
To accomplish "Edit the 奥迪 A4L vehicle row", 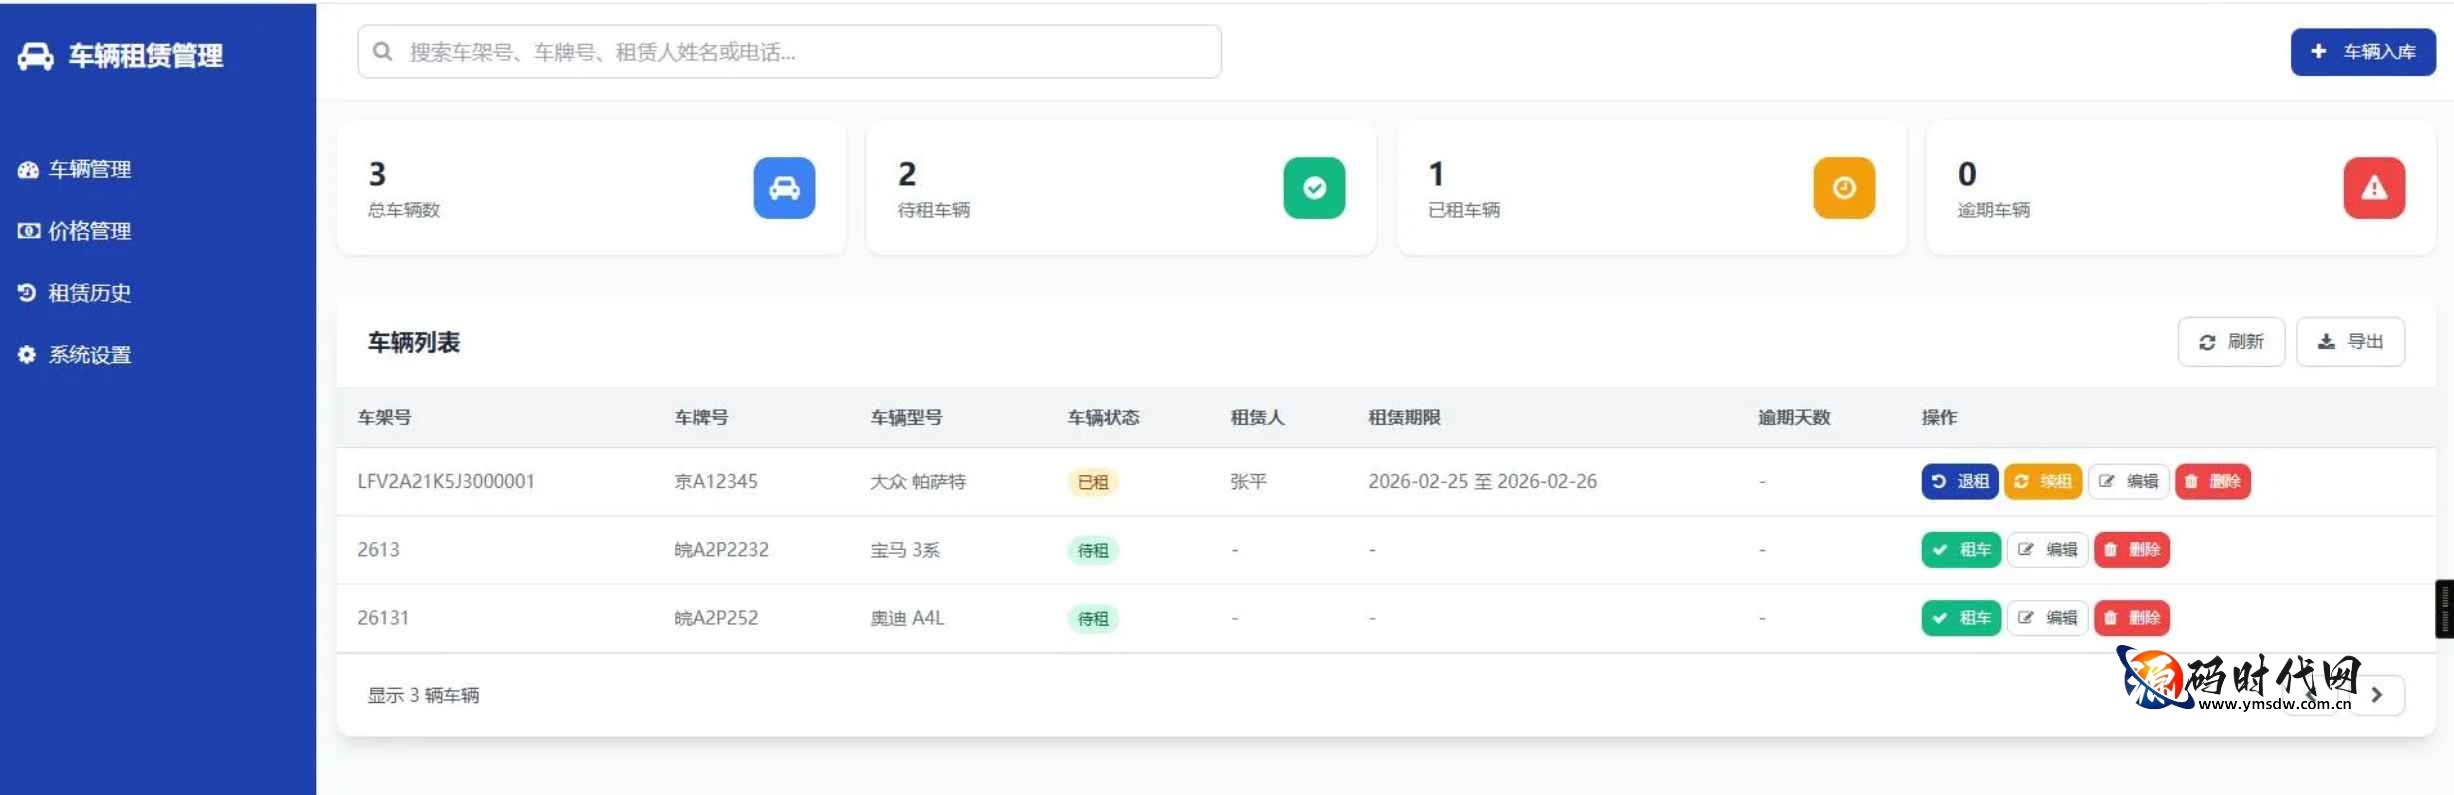I will [2047, 618].
